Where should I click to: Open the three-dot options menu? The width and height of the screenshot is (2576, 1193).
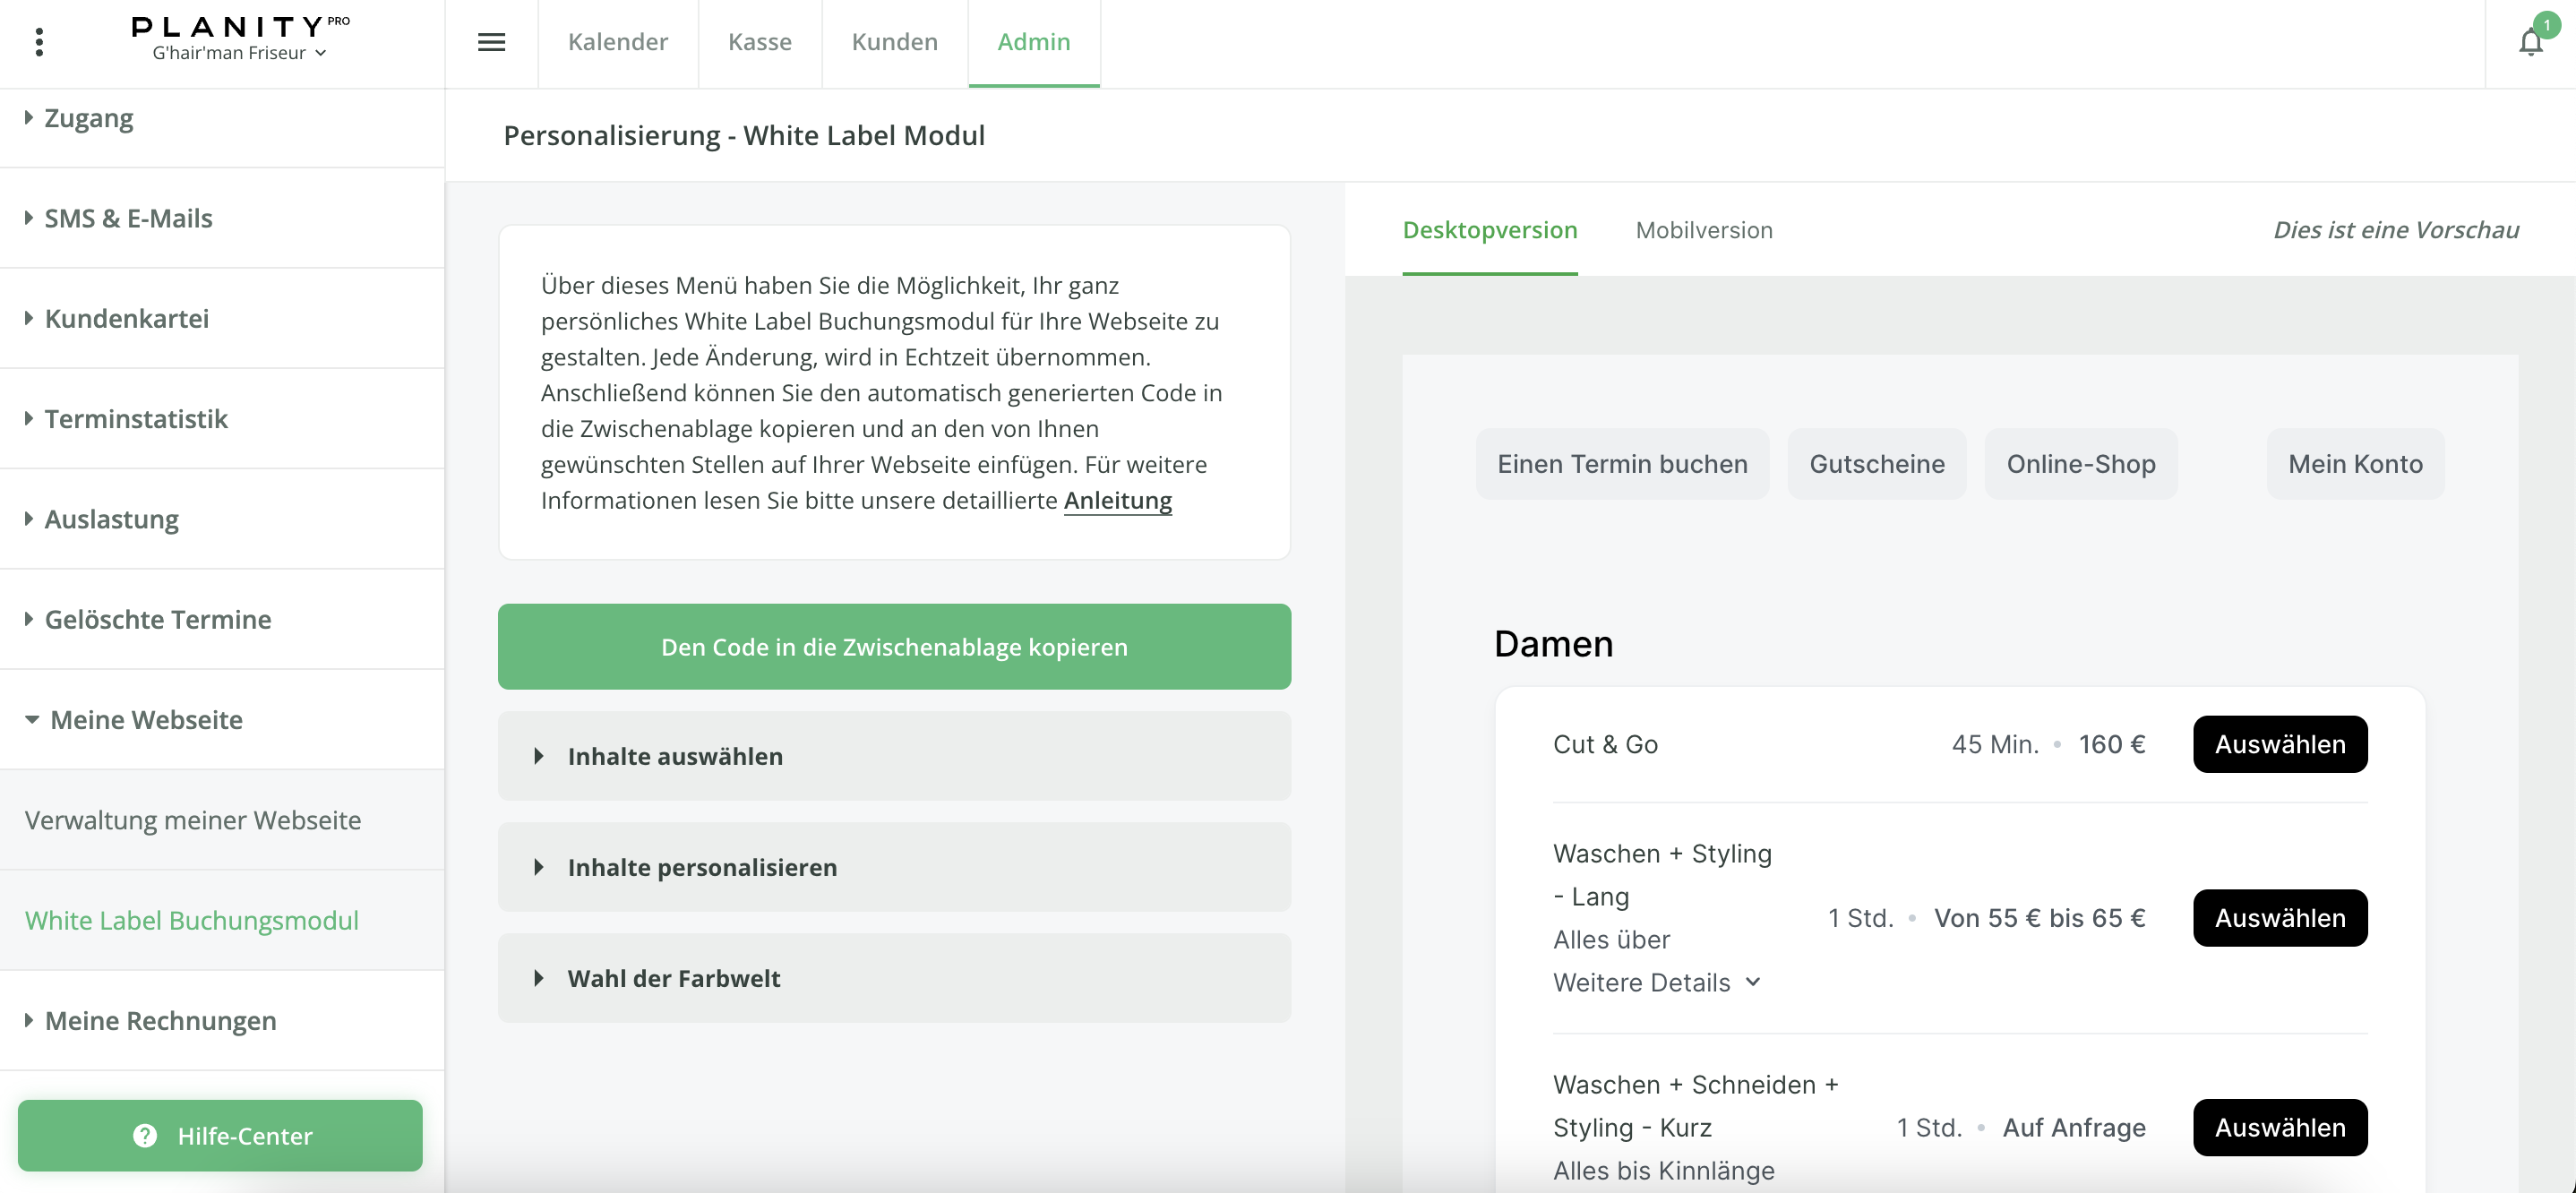click(x=39, y=42)
